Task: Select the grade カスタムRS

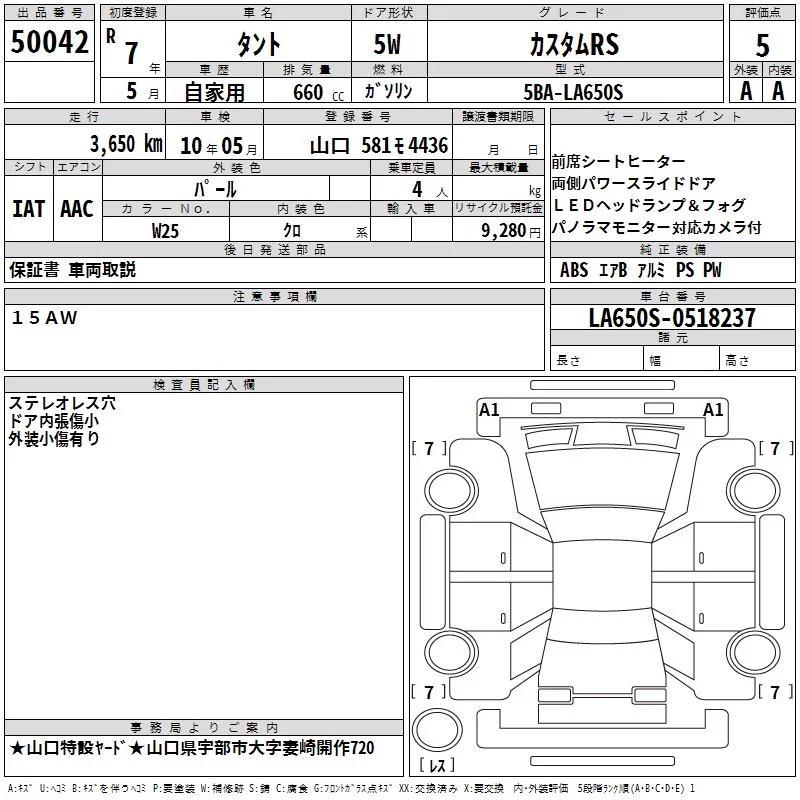Action: [x=574, y=44]
